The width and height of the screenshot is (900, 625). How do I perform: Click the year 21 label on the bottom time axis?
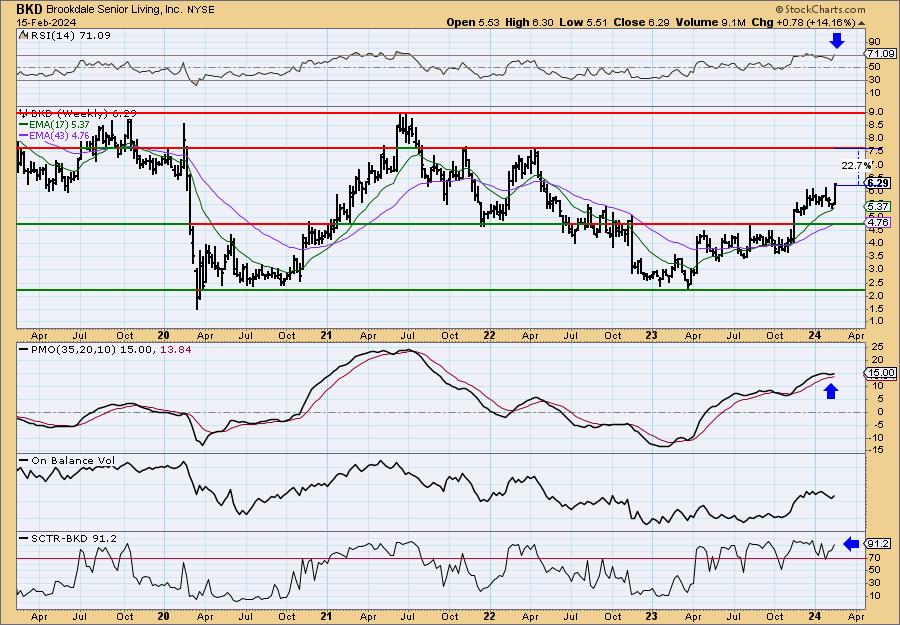click(x=326, y=617)
